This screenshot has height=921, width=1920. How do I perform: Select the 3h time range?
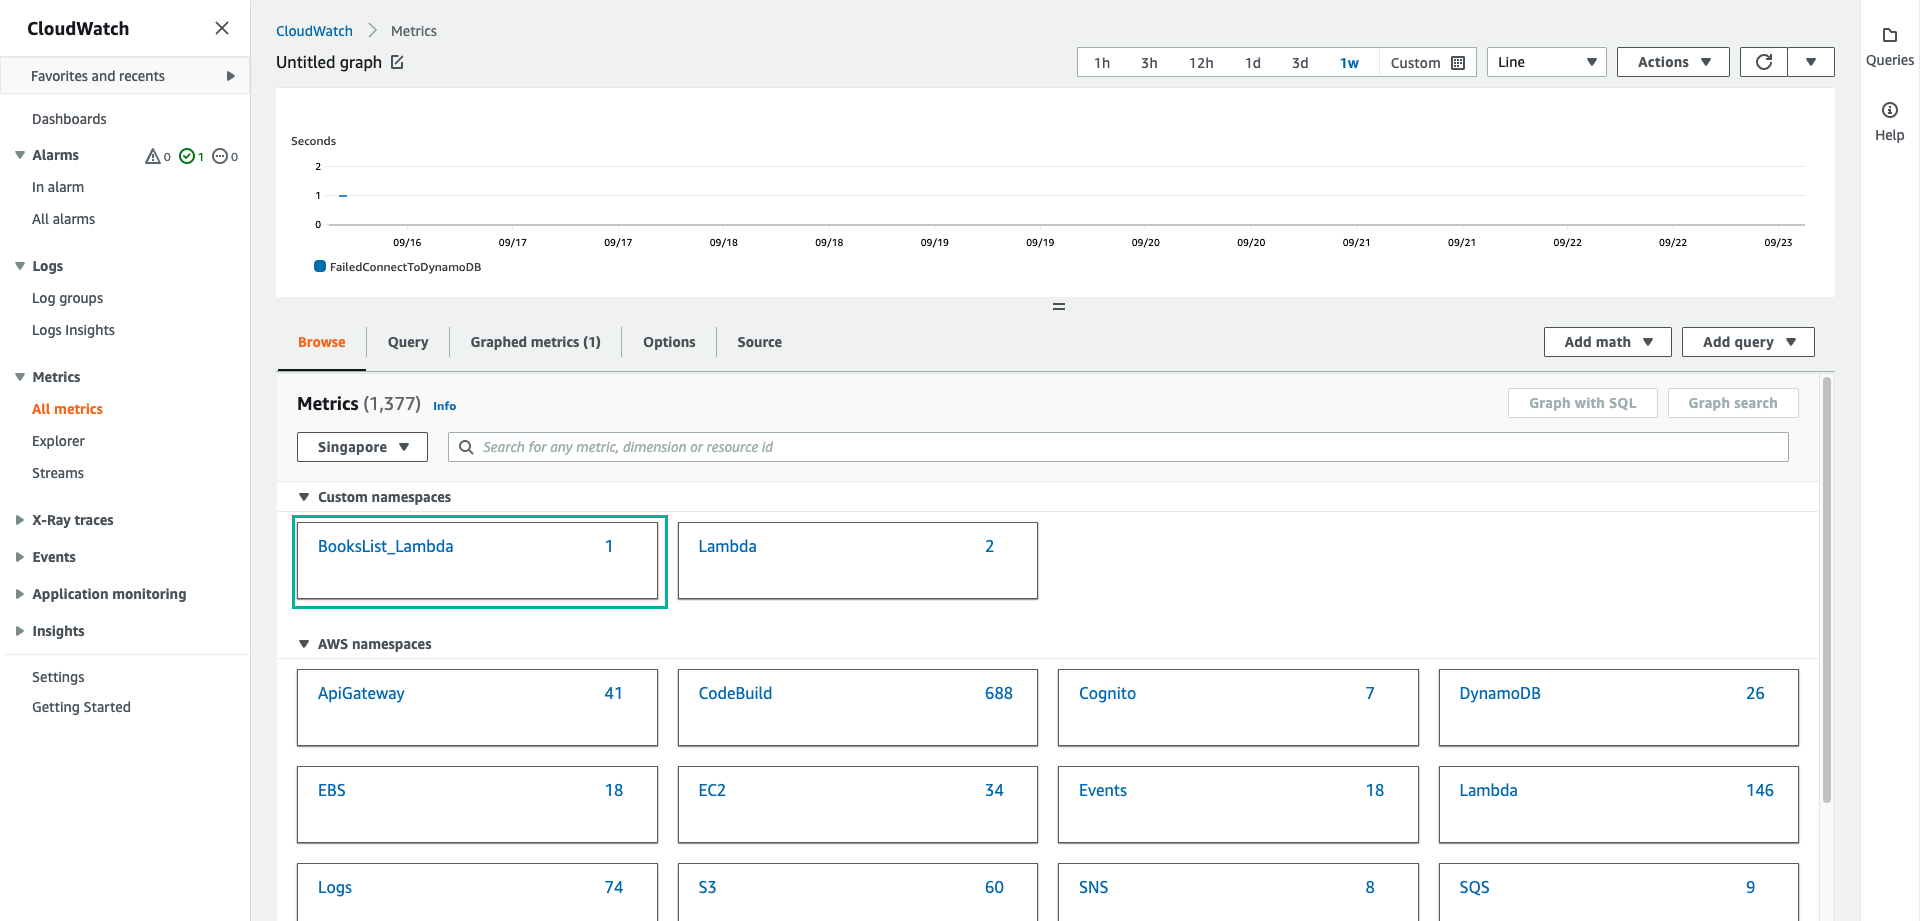click(x=1149, y=63)
